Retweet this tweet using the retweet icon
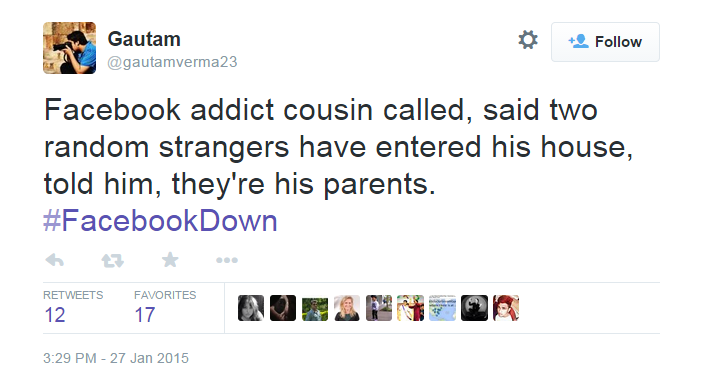 (112, 260)
